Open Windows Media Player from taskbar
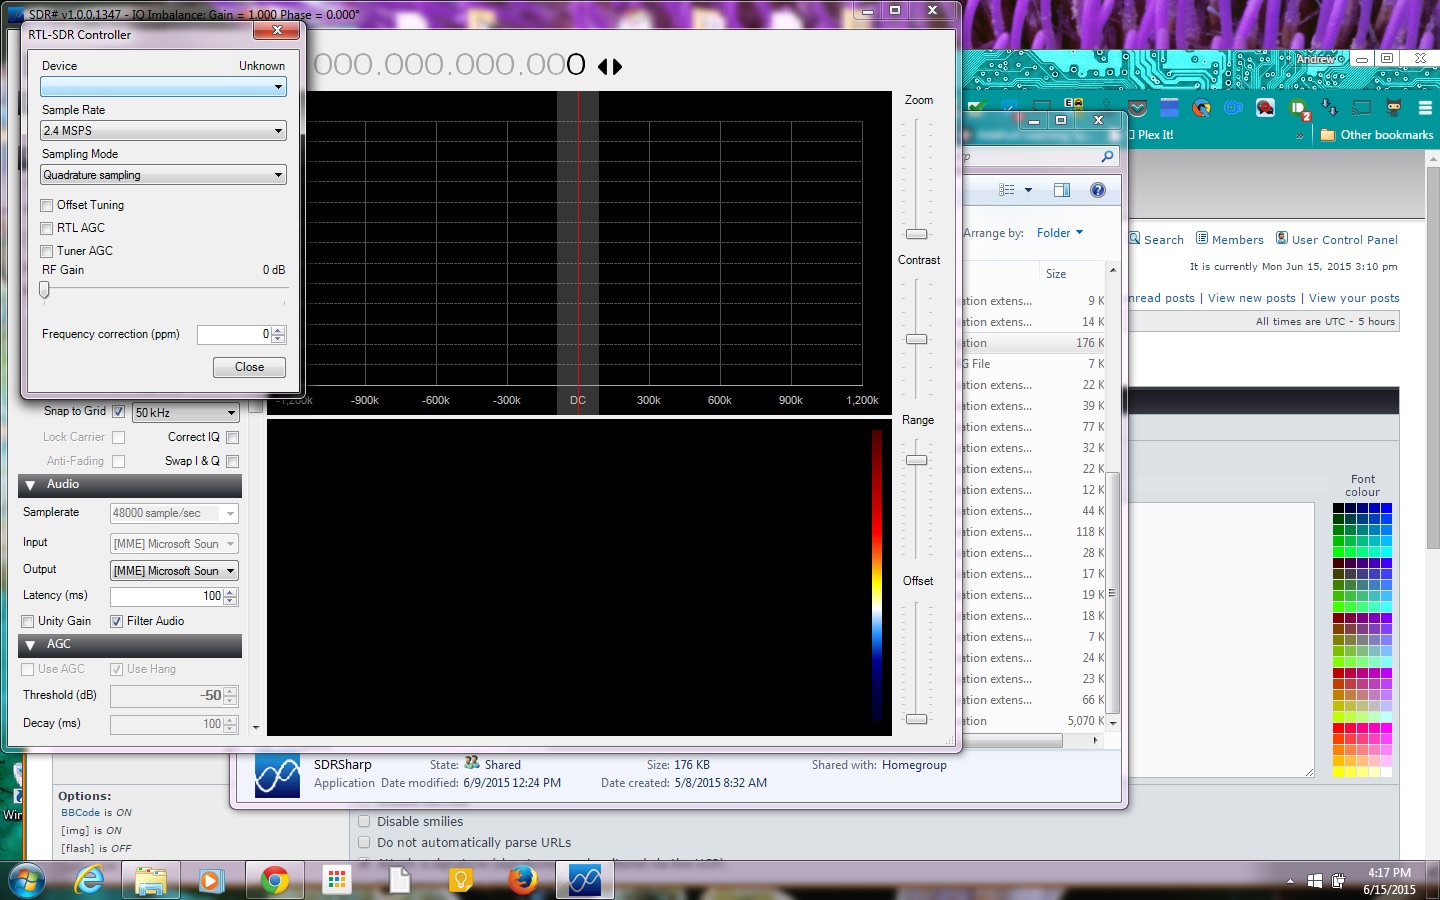Viewport: 1440px width, 900px height. coord(211,880)
